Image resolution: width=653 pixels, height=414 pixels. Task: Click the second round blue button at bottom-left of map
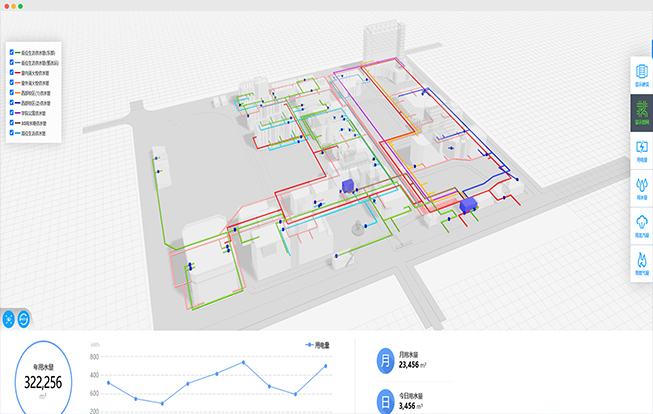coord(25,319)
